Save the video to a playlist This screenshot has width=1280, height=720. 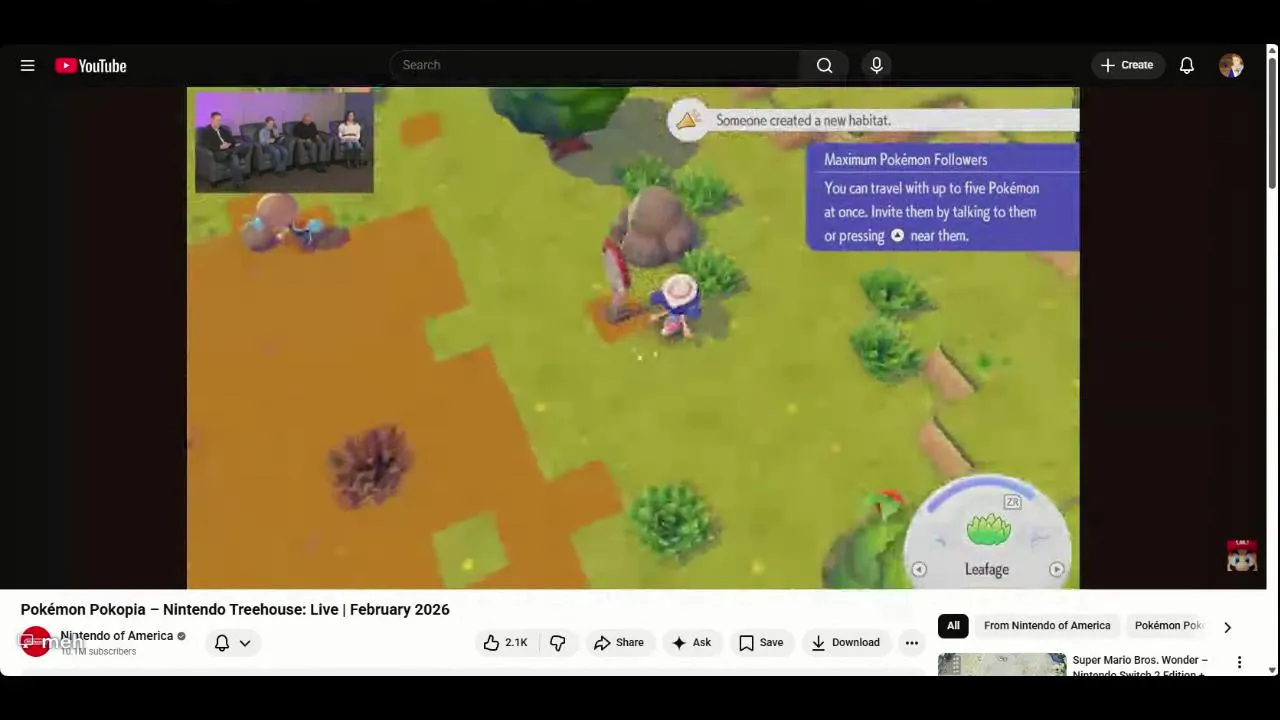pos(761,643)
